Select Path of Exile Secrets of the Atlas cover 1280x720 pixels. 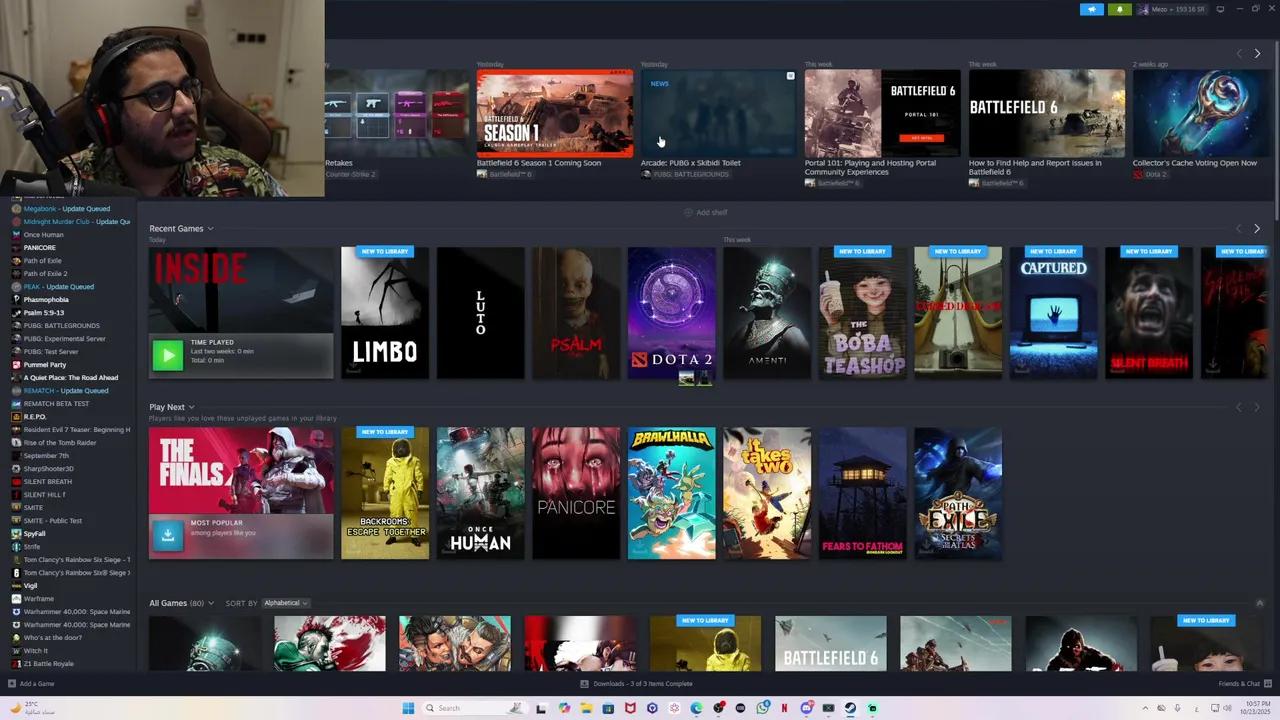(x=958, y=493)
